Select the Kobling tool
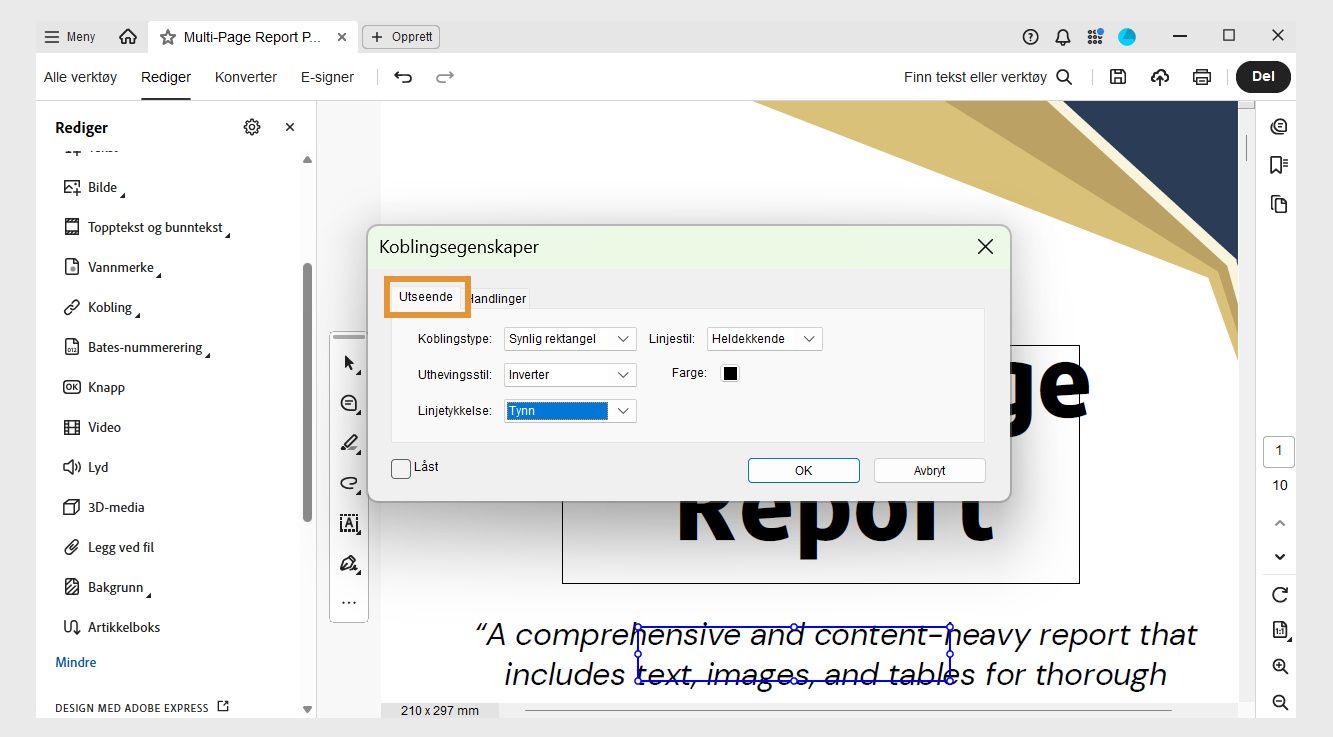1333x737 pixels. pyautogui.click(x=101, y=307)
